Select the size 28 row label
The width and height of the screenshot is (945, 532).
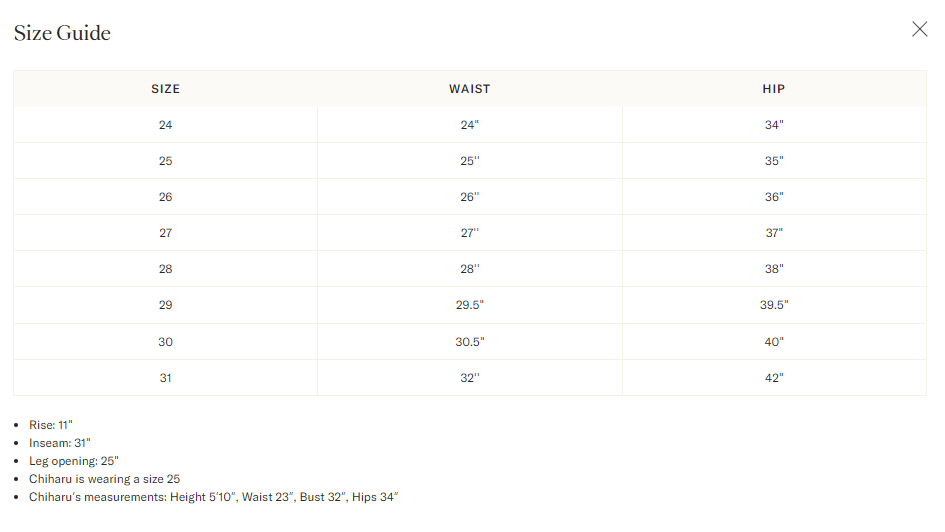[165, 269]
